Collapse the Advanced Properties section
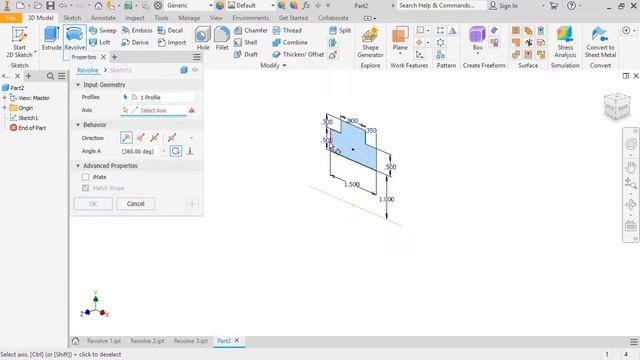The height and width of the screenshot is (360, 640). pyautogui.click(x=78, y=166)
